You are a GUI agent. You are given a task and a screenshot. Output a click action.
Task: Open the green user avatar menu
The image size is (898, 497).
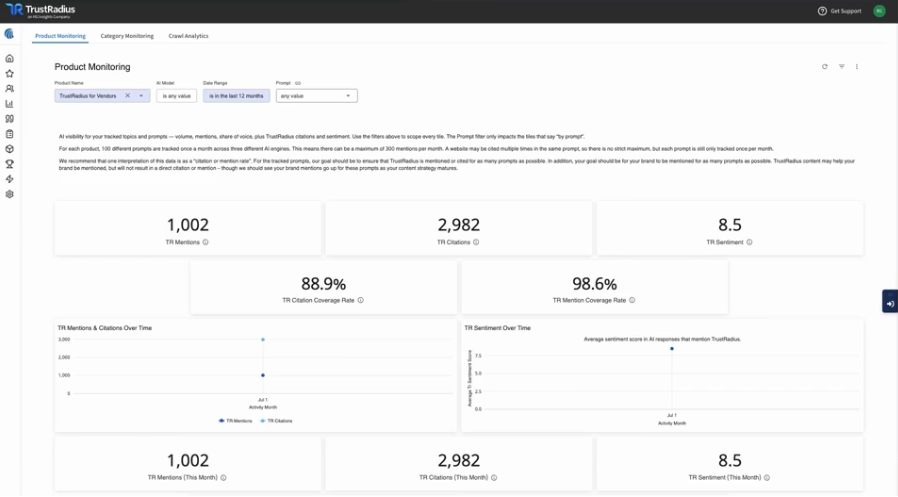coord(879,11)
